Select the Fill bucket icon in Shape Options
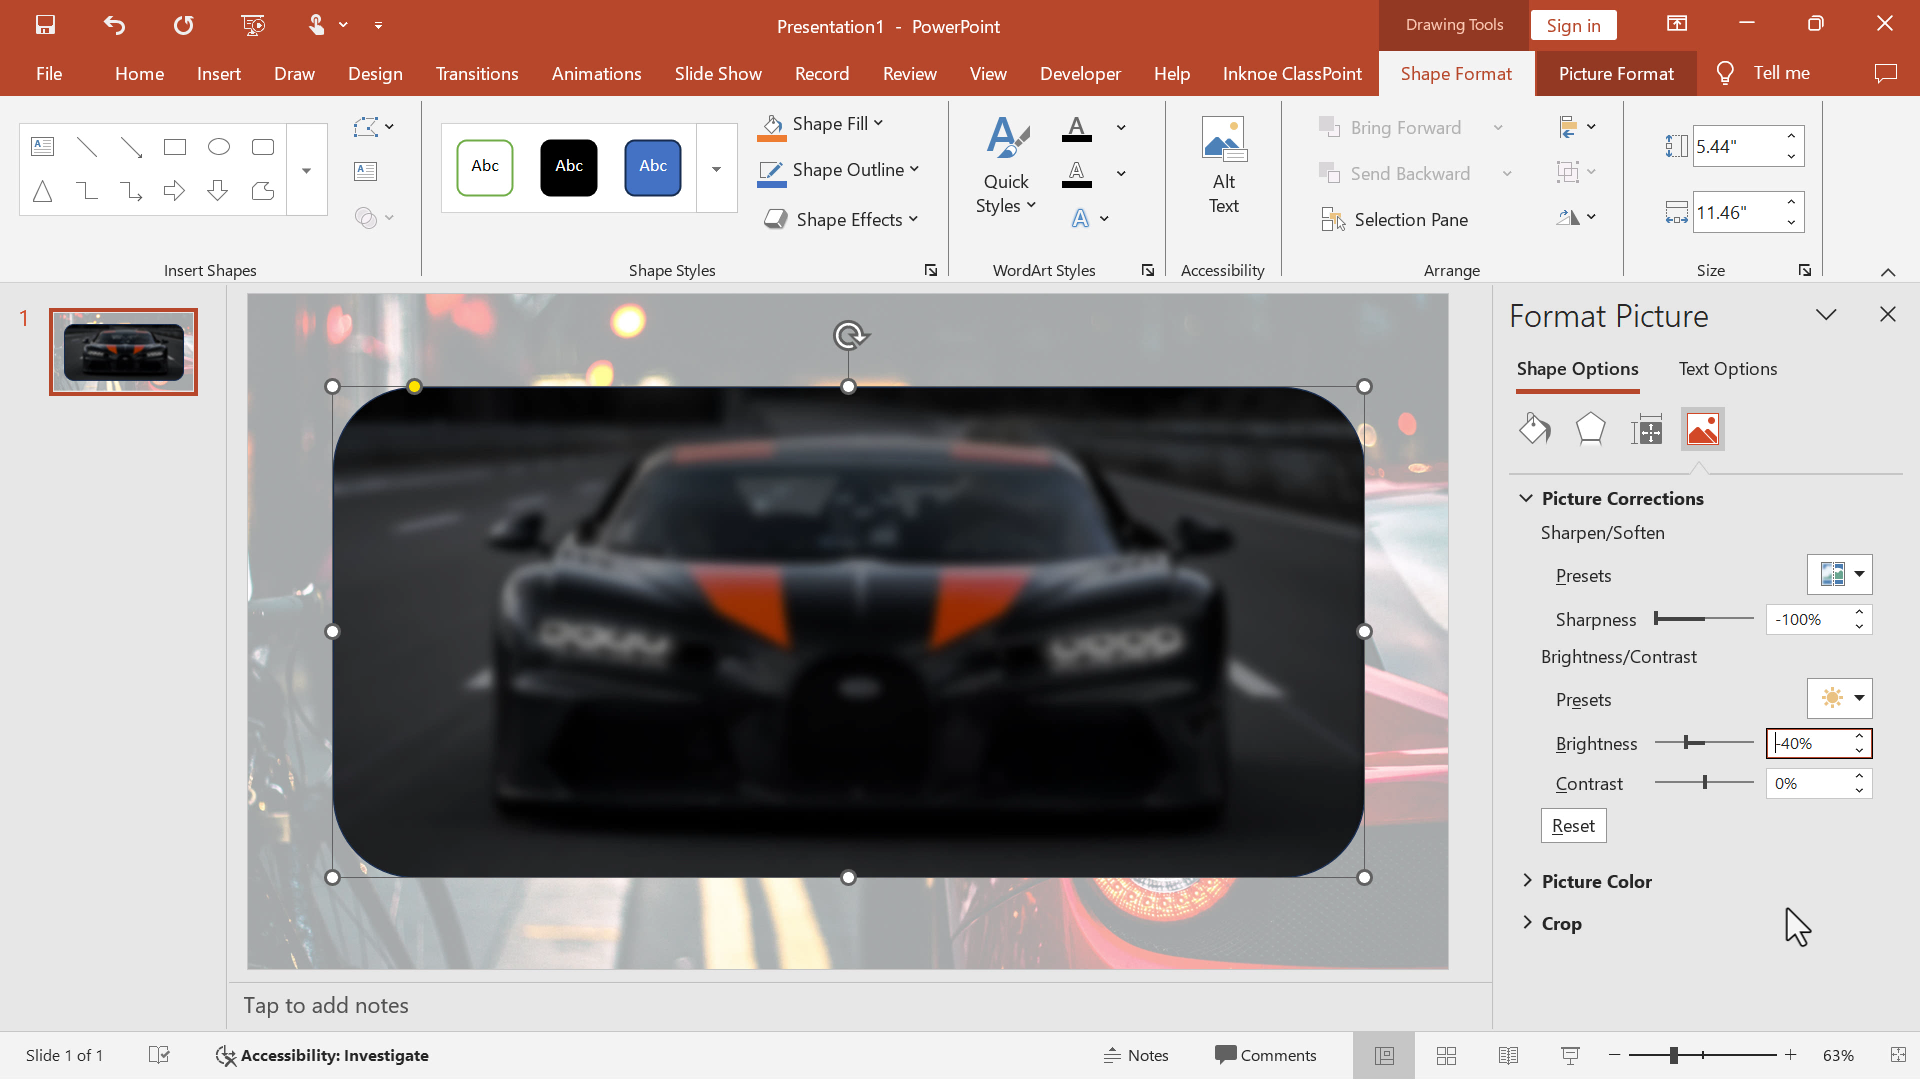 (x=1535, y=427)
